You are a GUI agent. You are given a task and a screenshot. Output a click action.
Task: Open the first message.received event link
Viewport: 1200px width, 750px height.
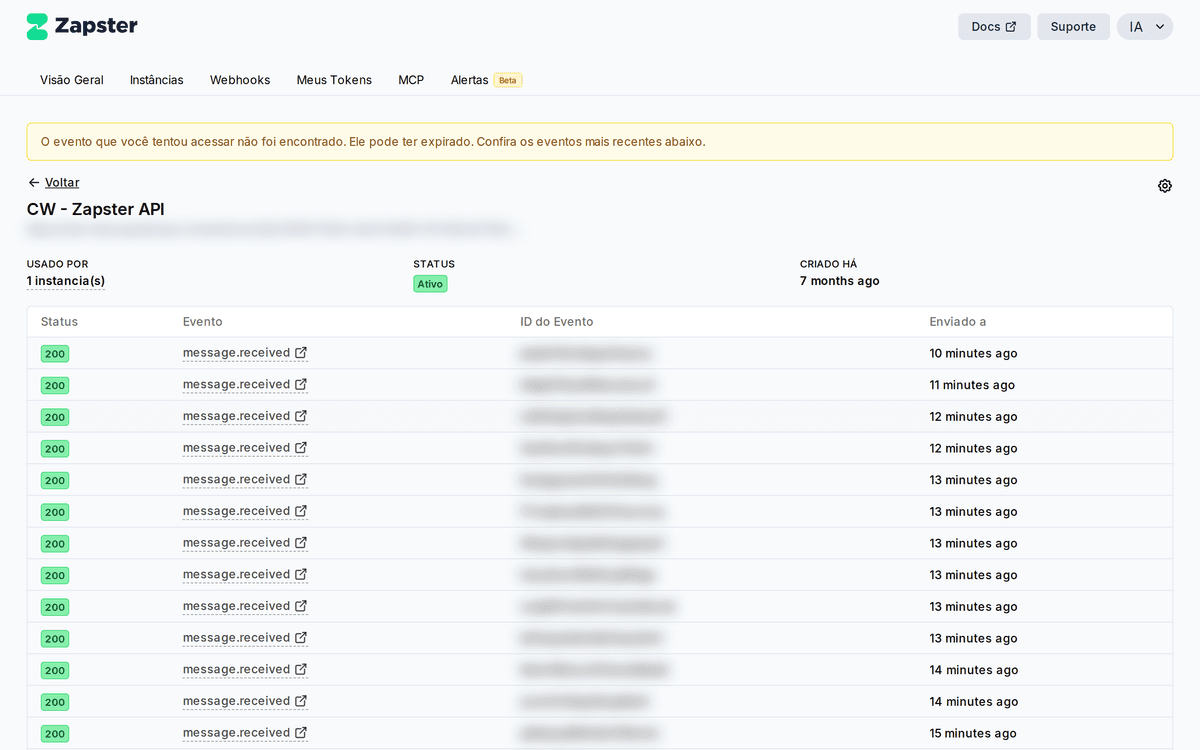click(237, 352)
